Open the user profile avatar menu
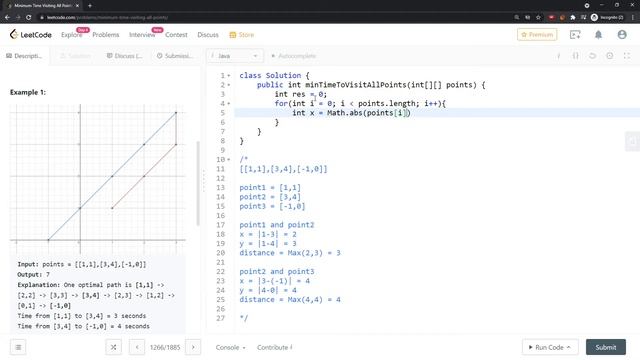640x360 pixels. [622, 35]
